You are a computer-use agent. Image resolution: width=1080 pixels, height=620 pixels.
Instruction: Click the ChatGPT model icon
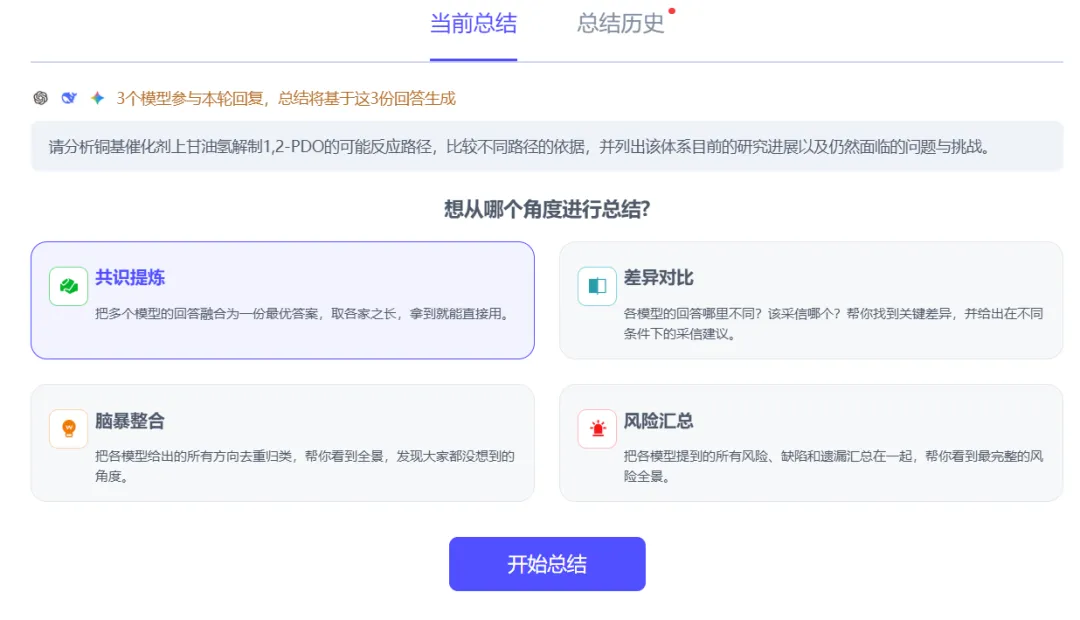coord(41,98)
